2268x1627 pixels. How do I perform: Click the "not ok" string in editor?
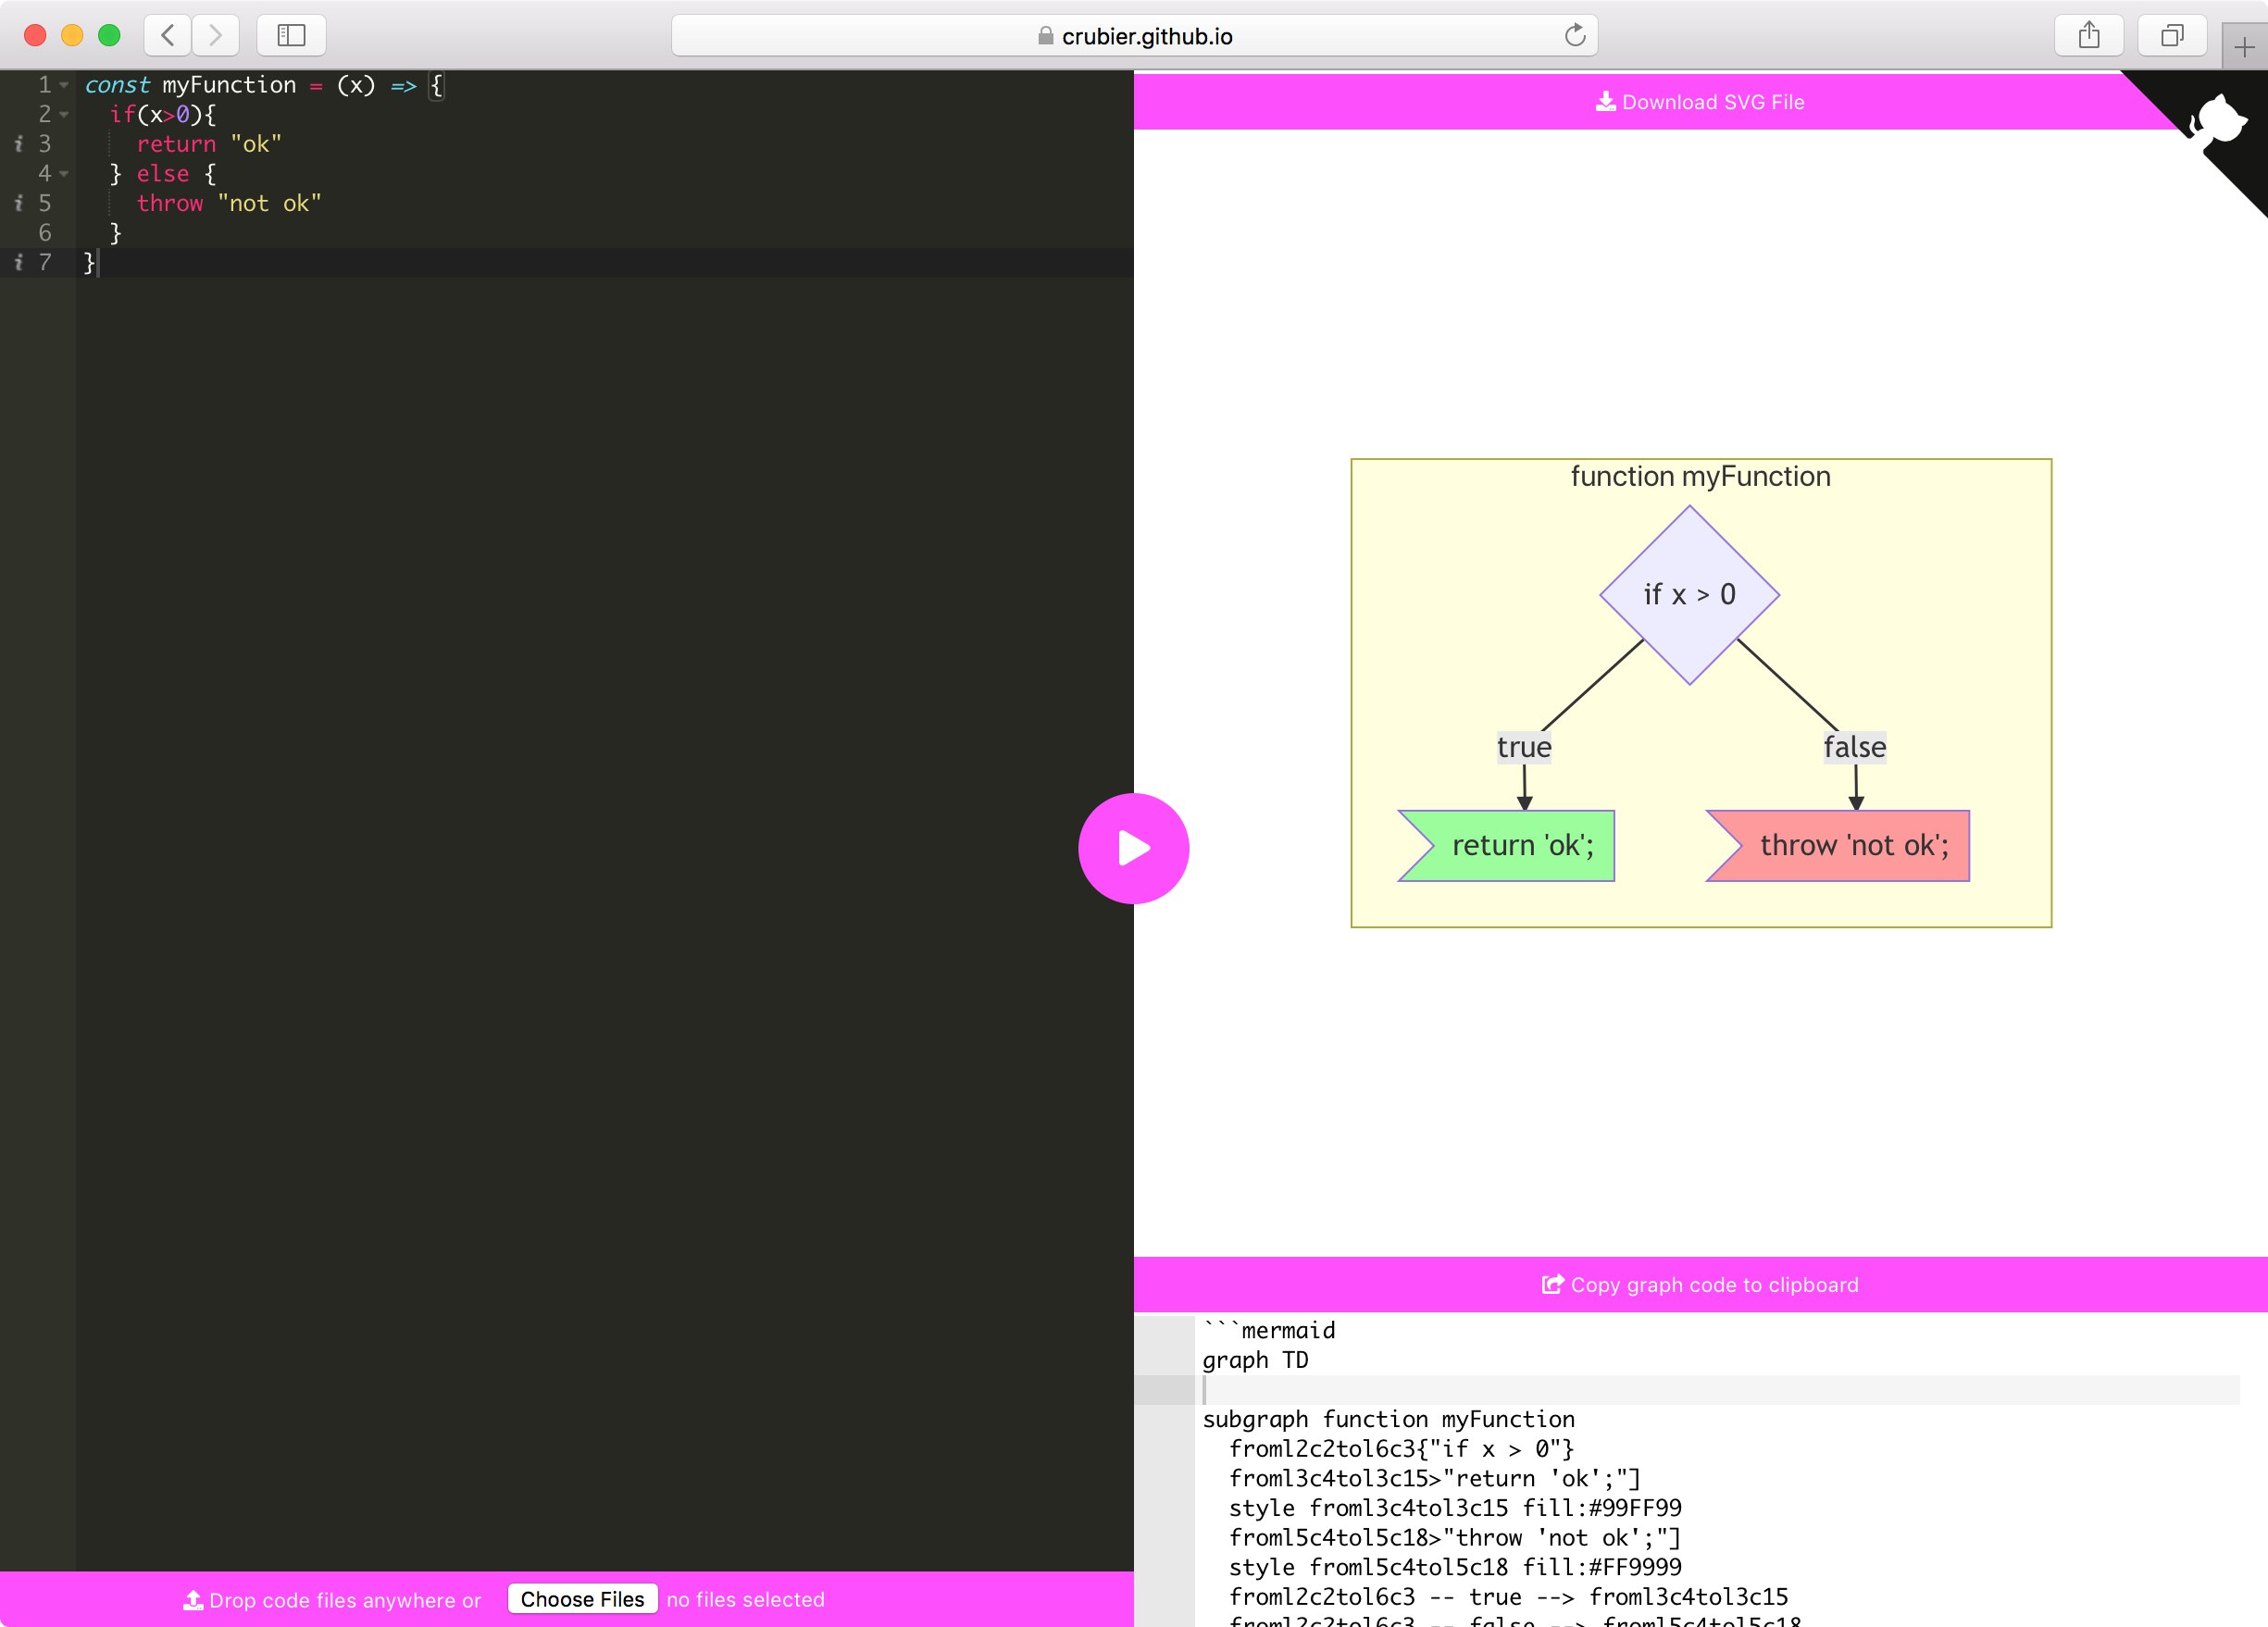tap(269, 203)
